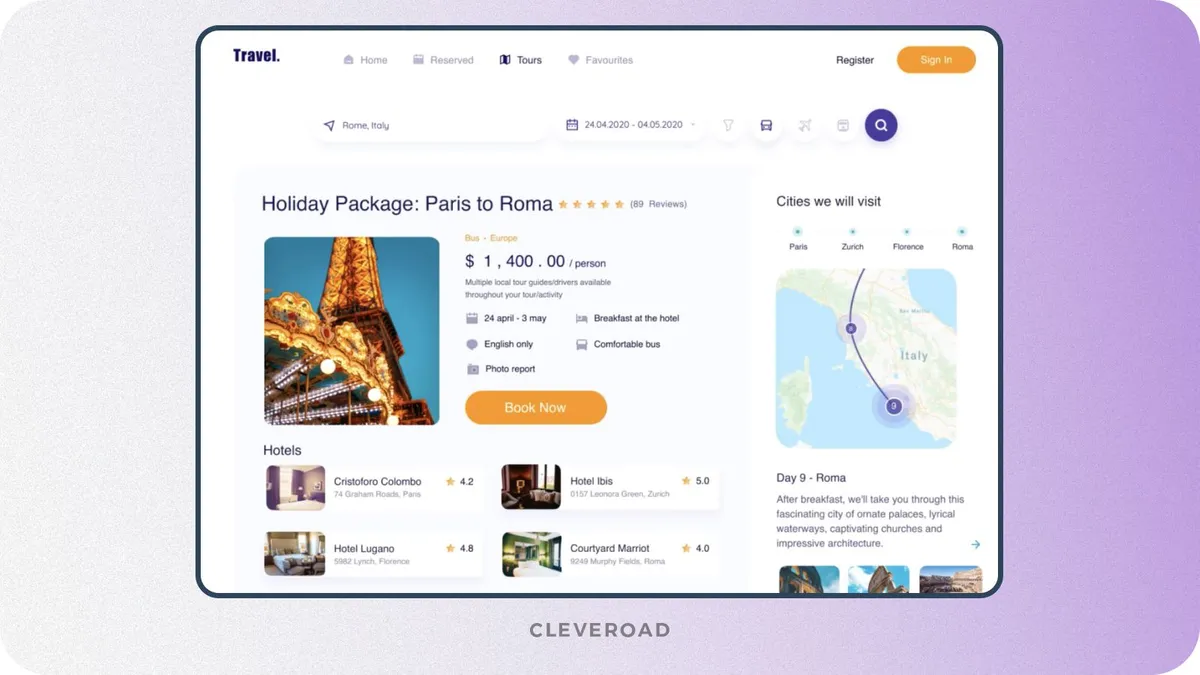Image resolution: width=1200 pixels, height=675 pixels.
Task: Click the 4.8 rating star of Hotel Lugano
Action: pyautogui.click(x=450, y=548)
